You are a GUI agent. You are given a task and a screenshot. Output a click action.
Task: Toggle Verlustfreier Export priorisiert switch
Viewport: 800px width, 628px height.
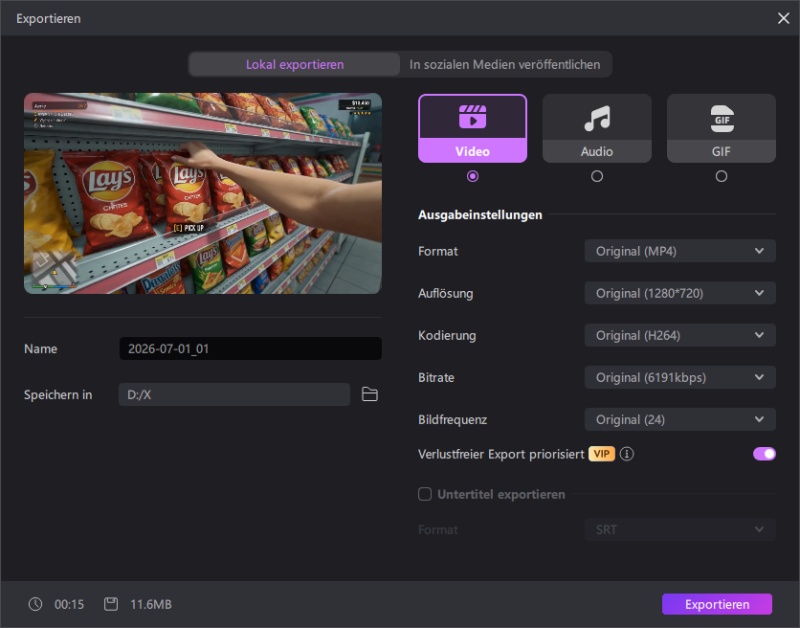click(x=764, y=454)
